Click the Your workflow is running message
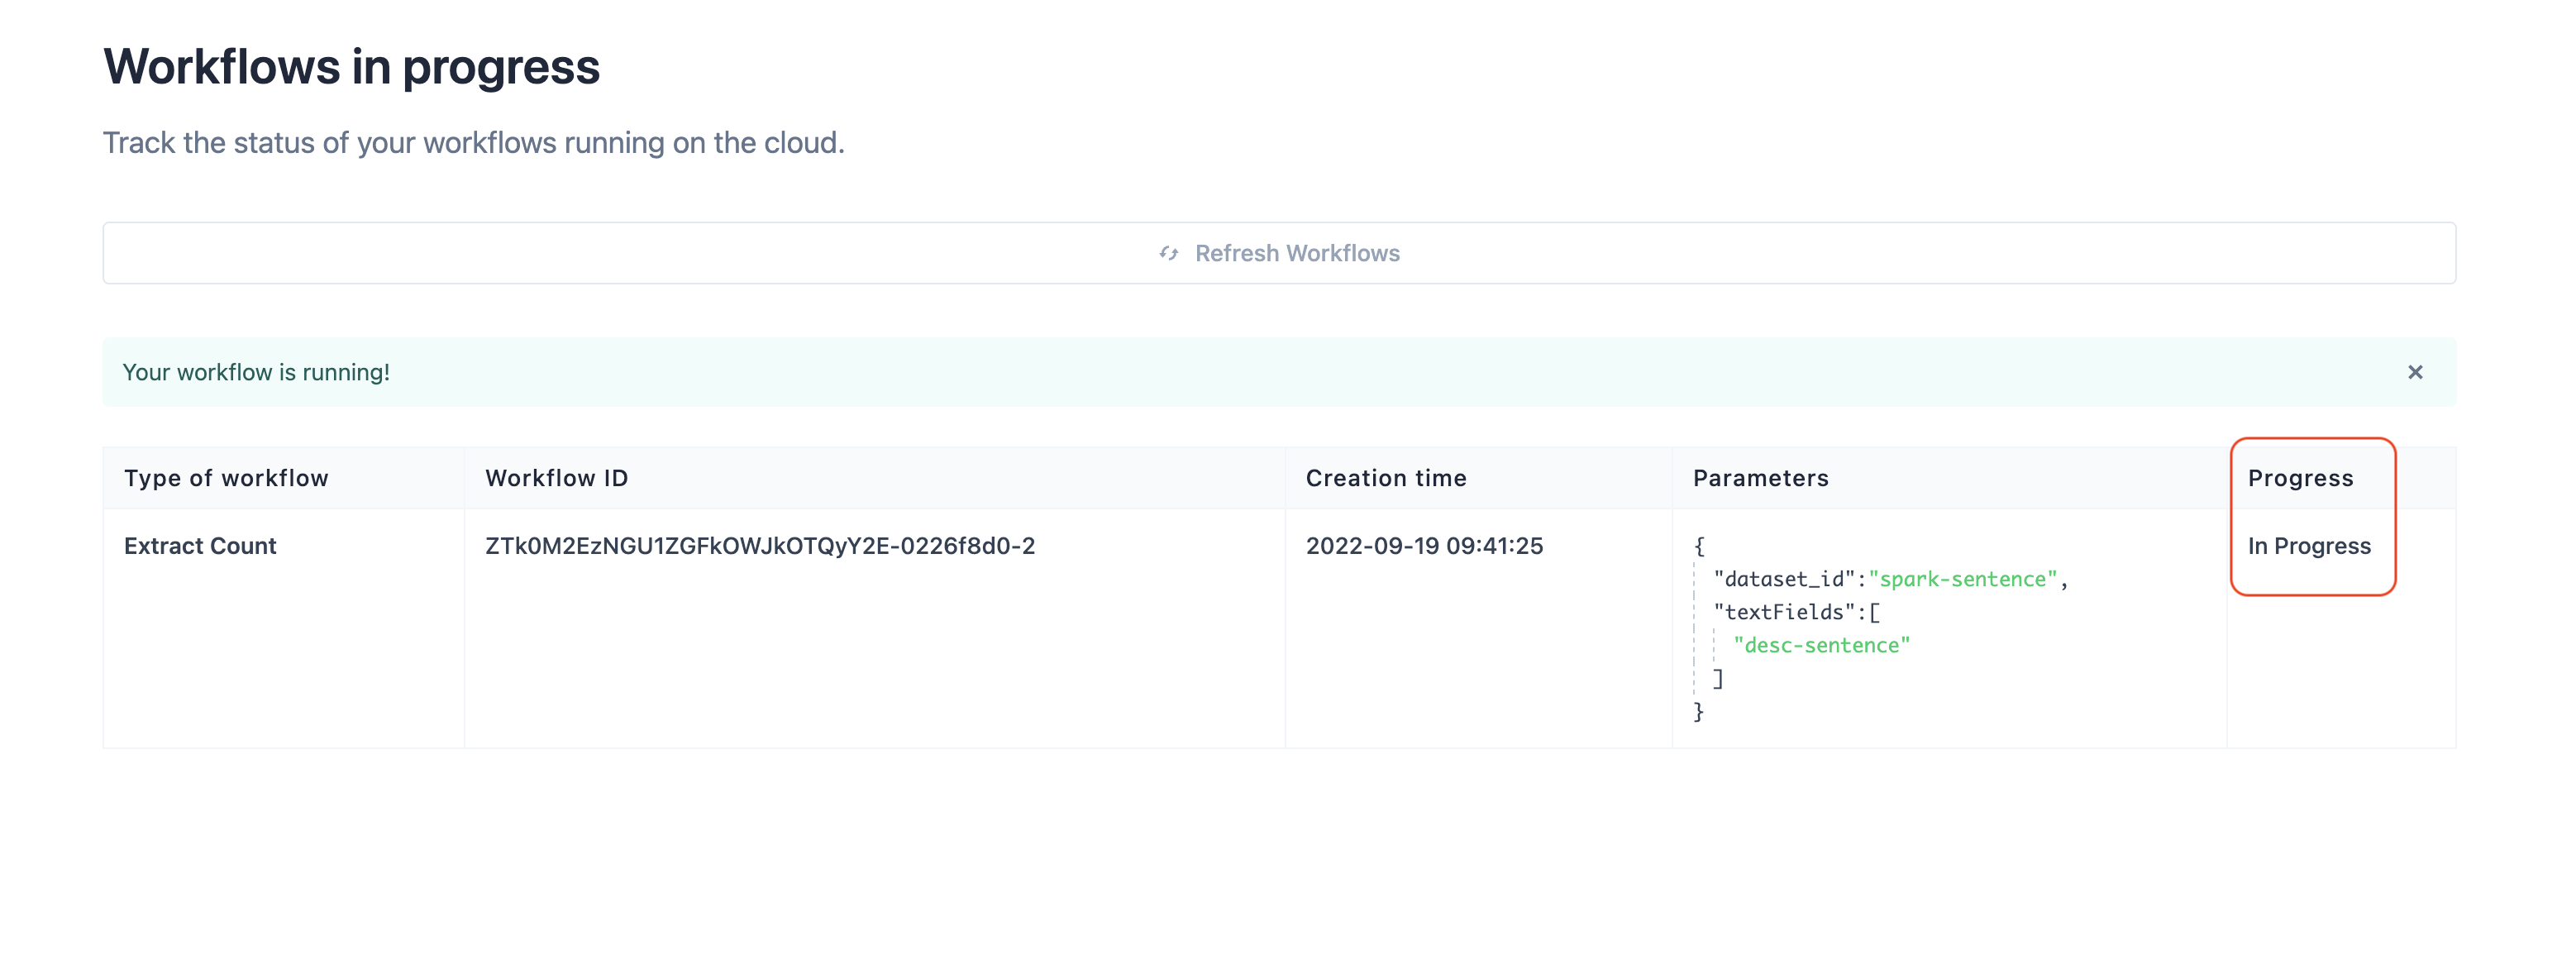Screen dimensions: 2576x974 [x=256, y=372]
